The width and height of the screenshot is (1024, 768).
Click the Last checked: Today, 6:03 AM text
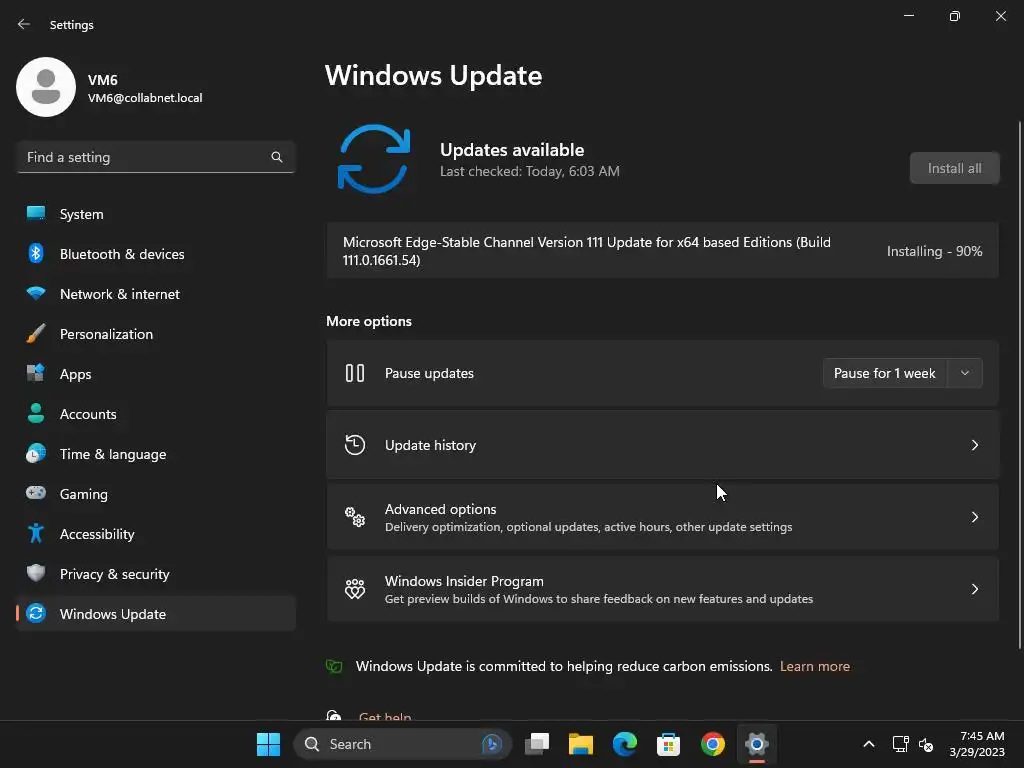[x=530, y=171]
